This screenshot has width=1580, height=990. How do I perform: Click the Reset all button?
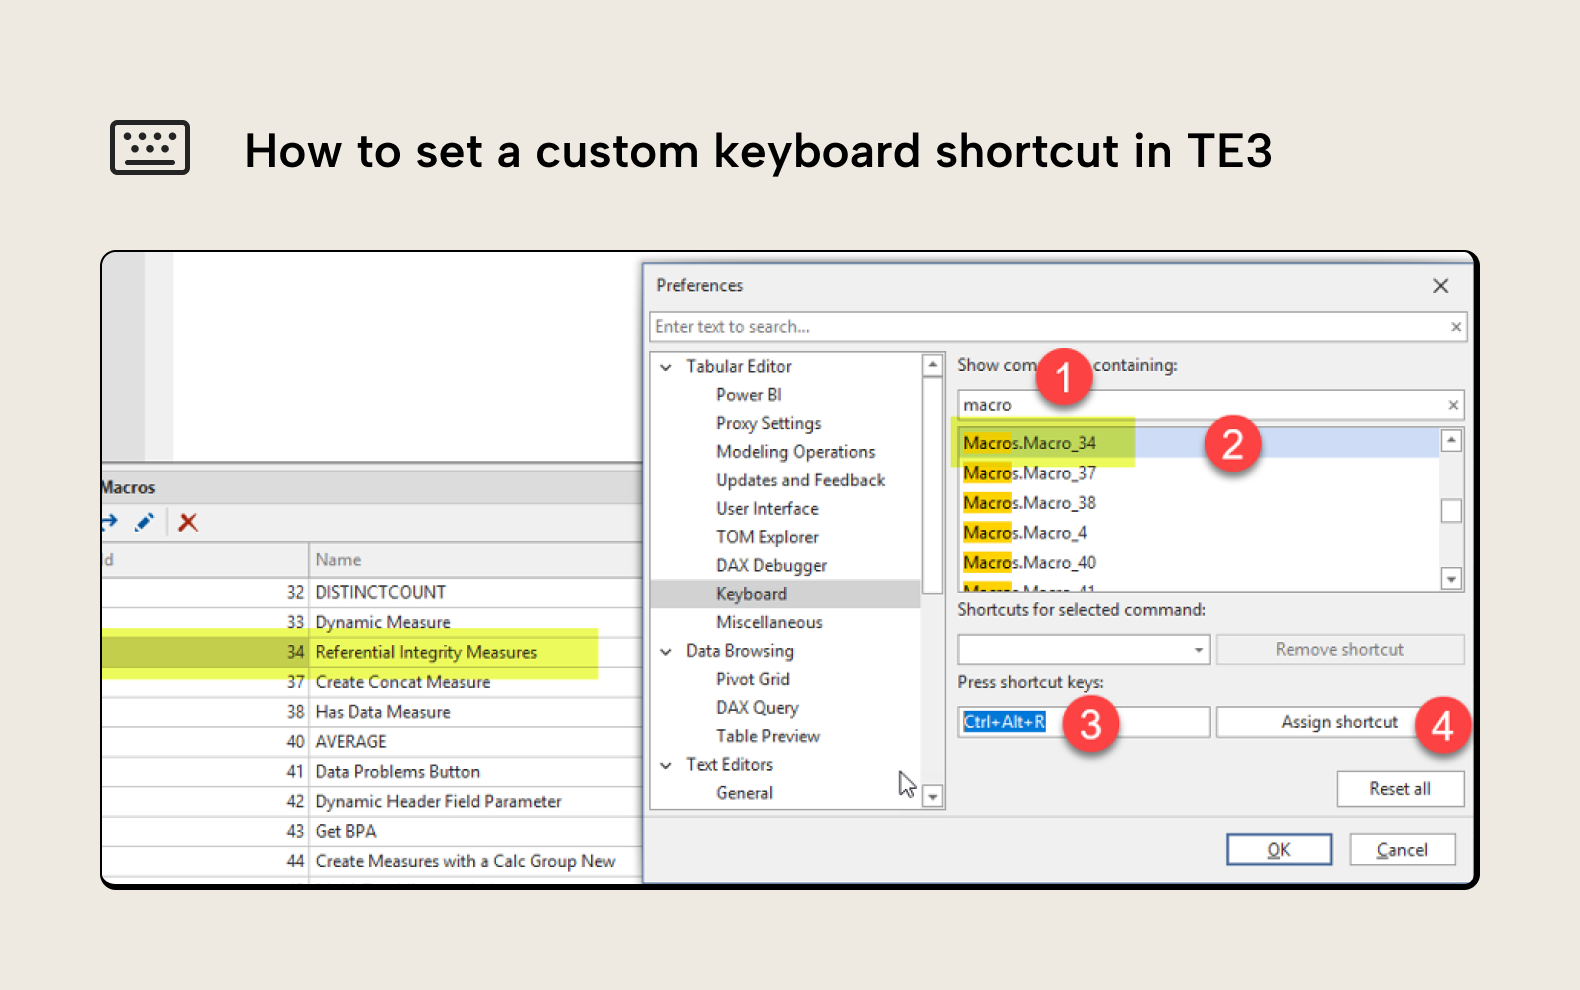pos(1400,789)
